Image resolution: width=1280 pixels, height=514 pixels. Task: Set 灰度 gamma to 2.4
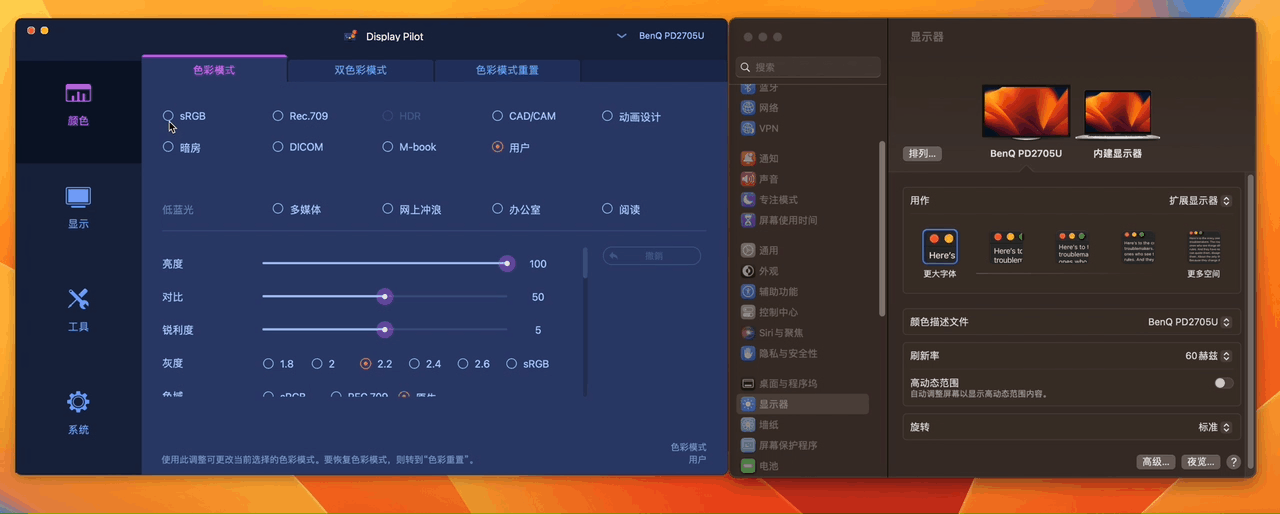coord(414,364)
